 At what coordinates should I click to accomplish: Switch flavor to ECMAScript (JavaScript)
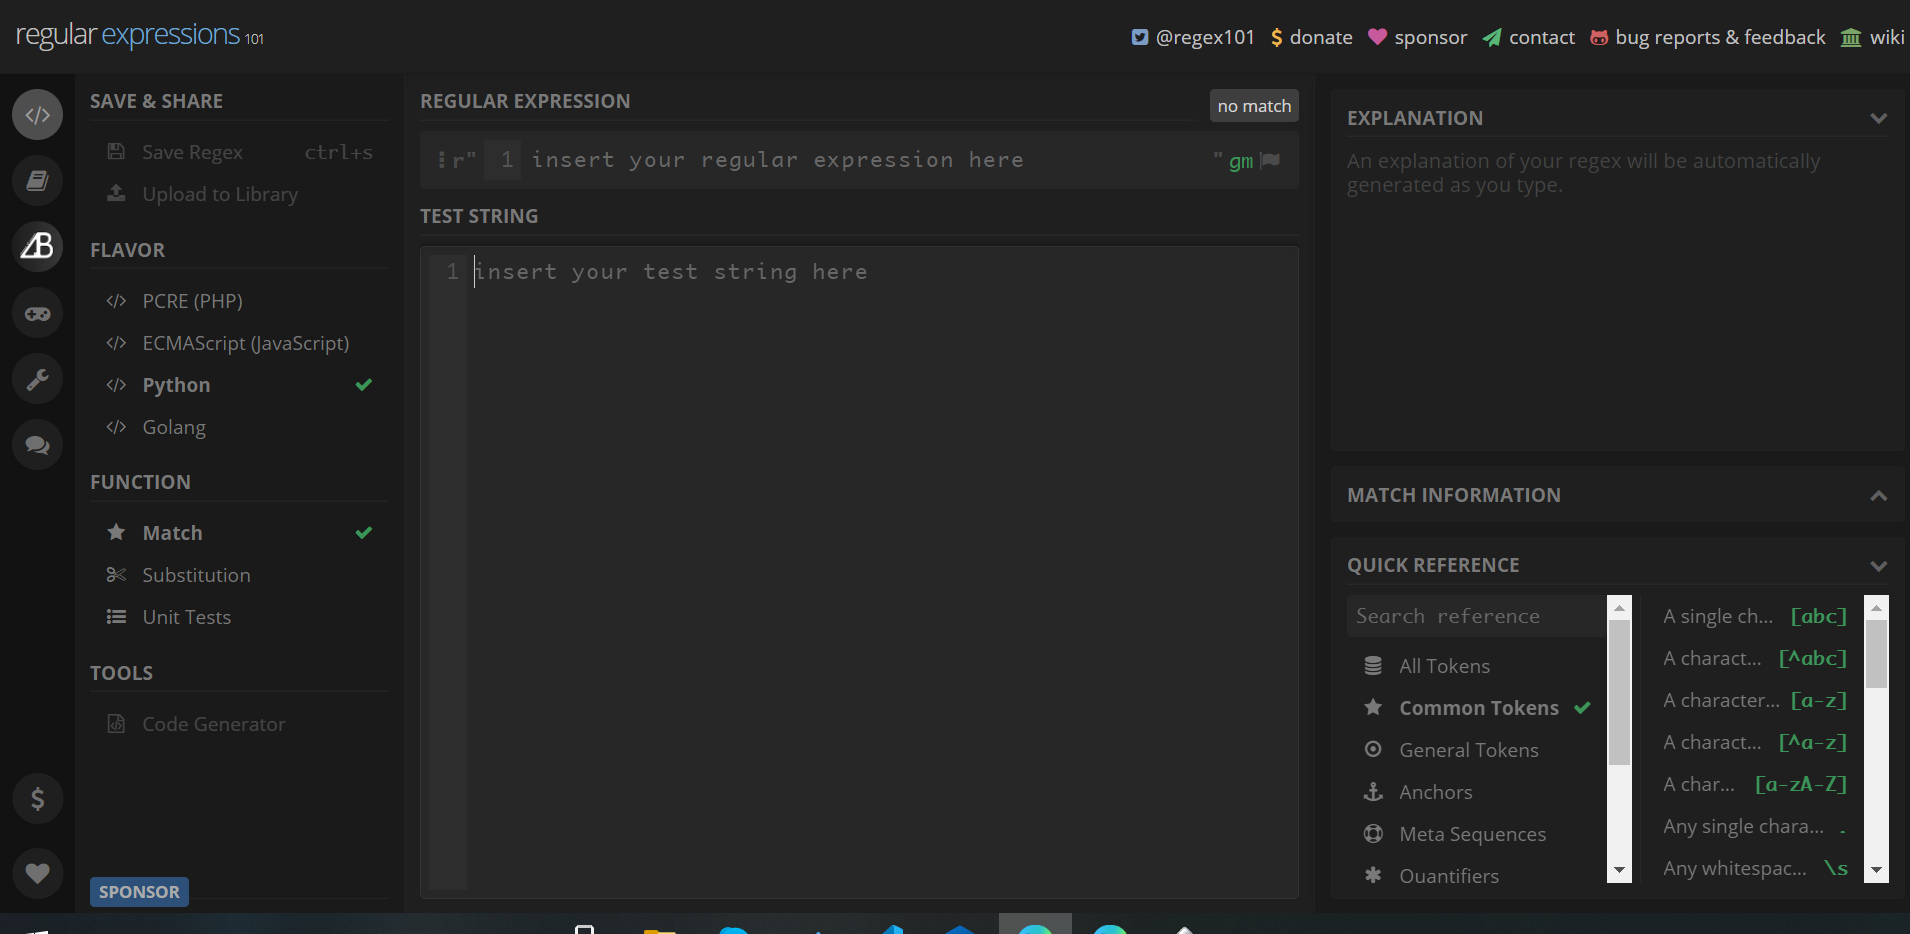[x=245, y=342]
